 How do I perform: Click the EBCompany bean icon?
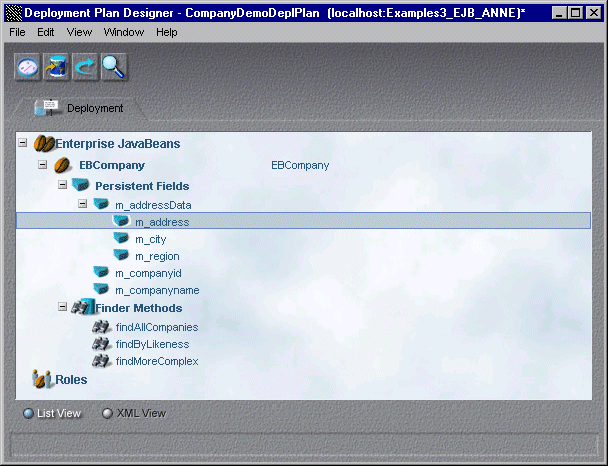62,165
